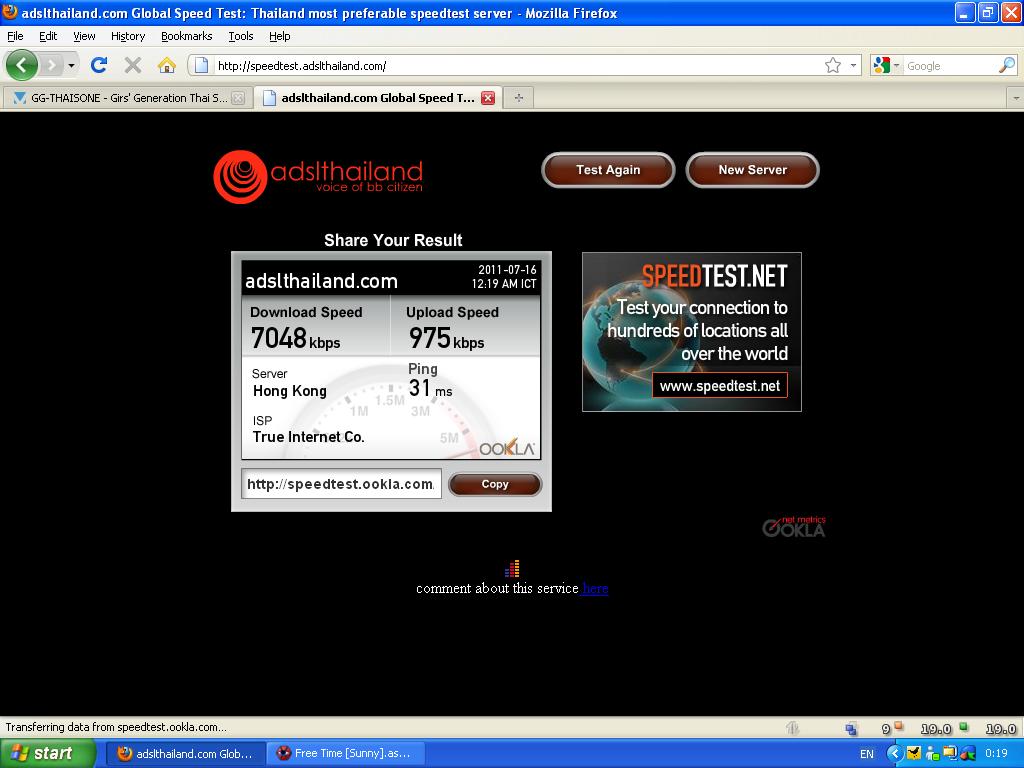This screenshot has width=1024, height=768.
Task: Close the GG-THAISONE tab
Action: [238, 98]
